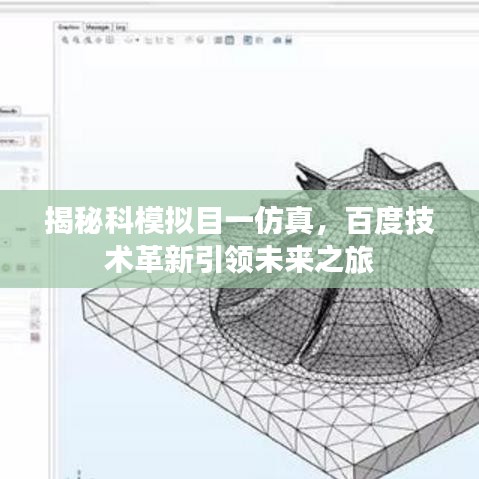The image size is (479, 479).
Task: Click the Graphics tab
Action: [x=69, y=27]
